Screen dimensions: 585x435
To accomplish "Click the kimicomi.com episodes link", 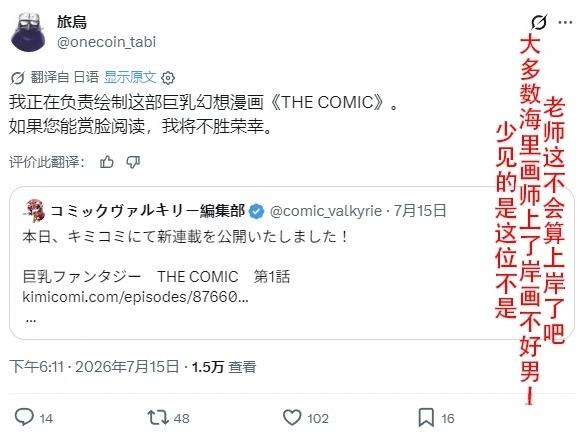I will pos(135,297).
